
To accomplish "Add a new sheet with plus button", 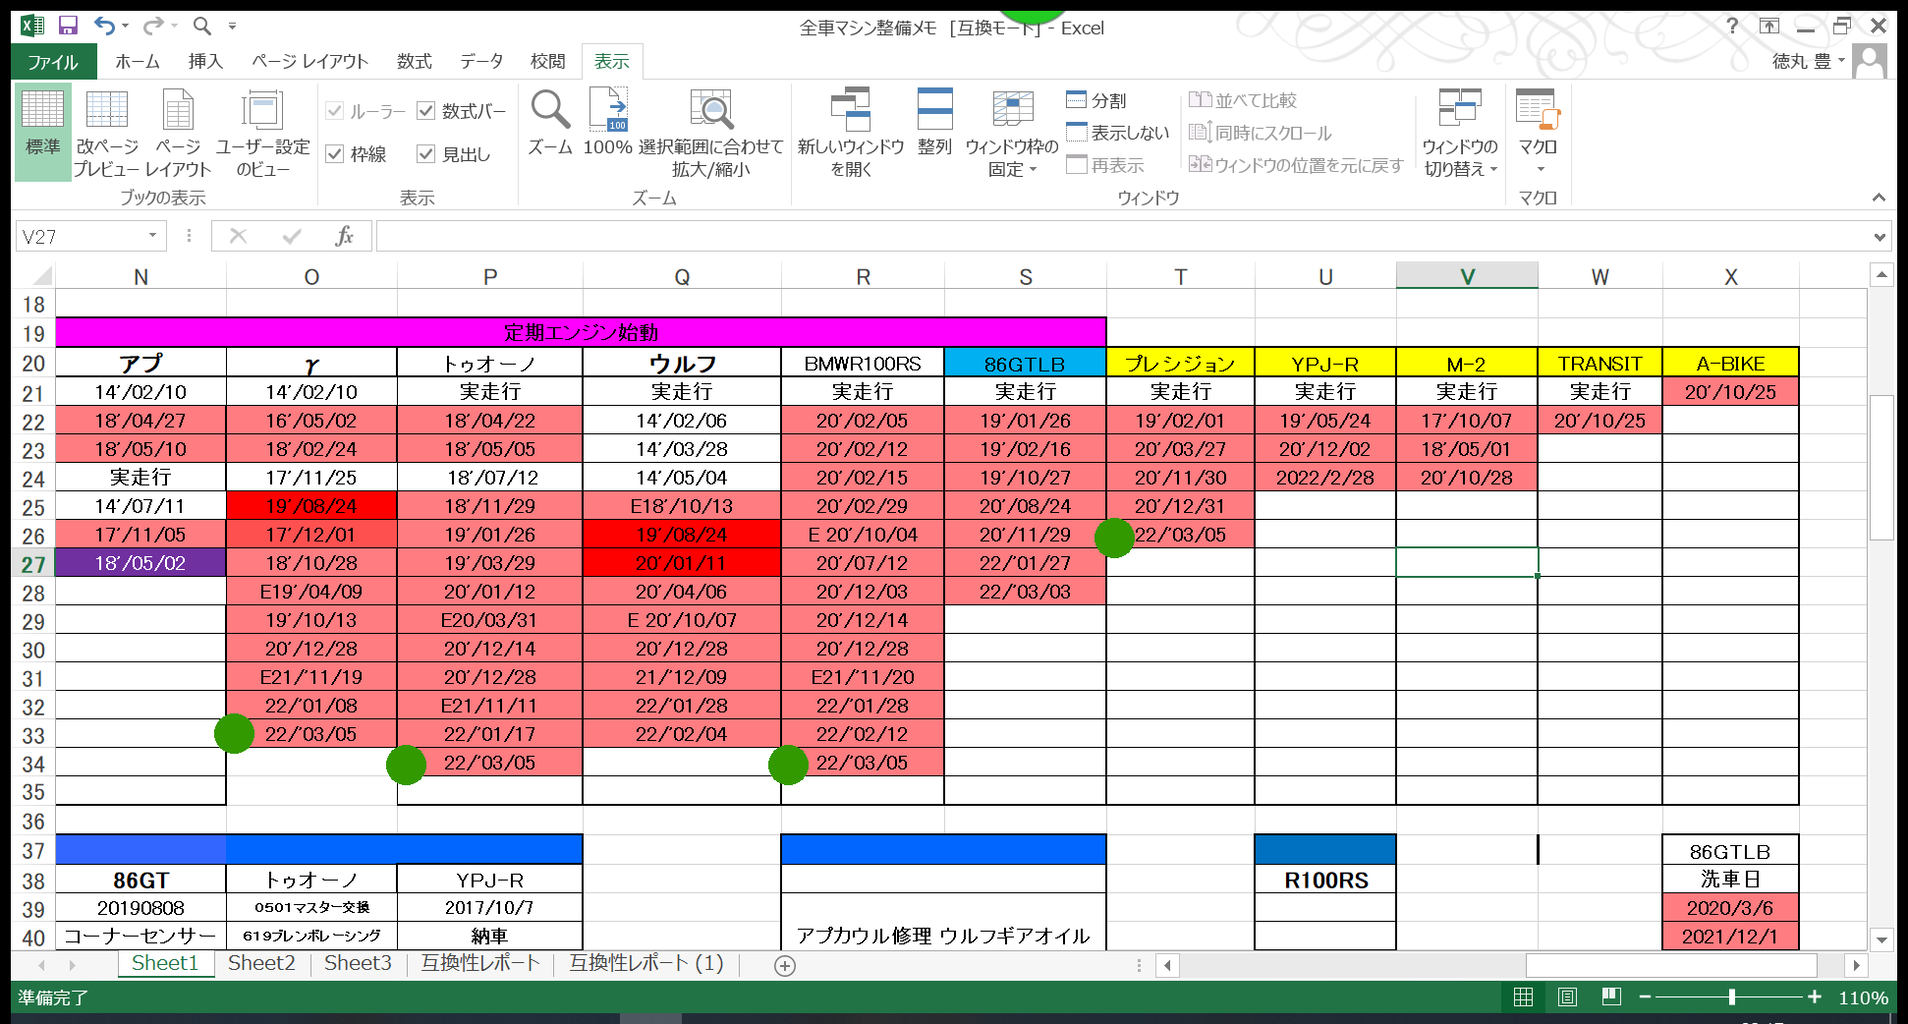I will [785, 965].
